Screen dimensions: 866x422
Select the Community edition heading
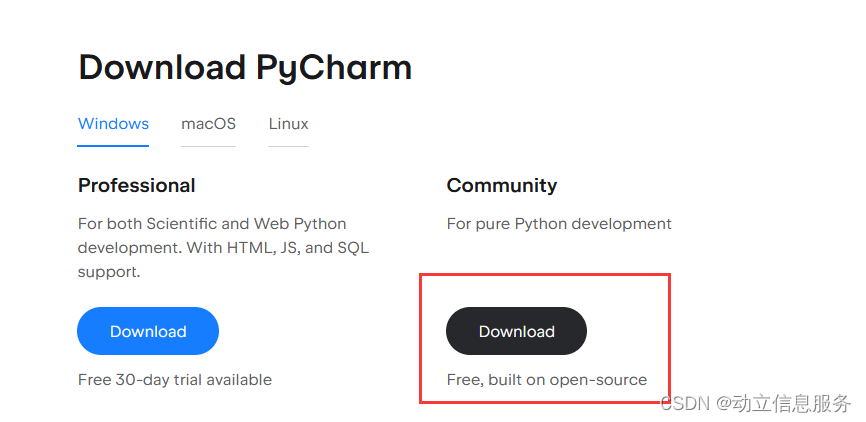click(x=502, y=185)
